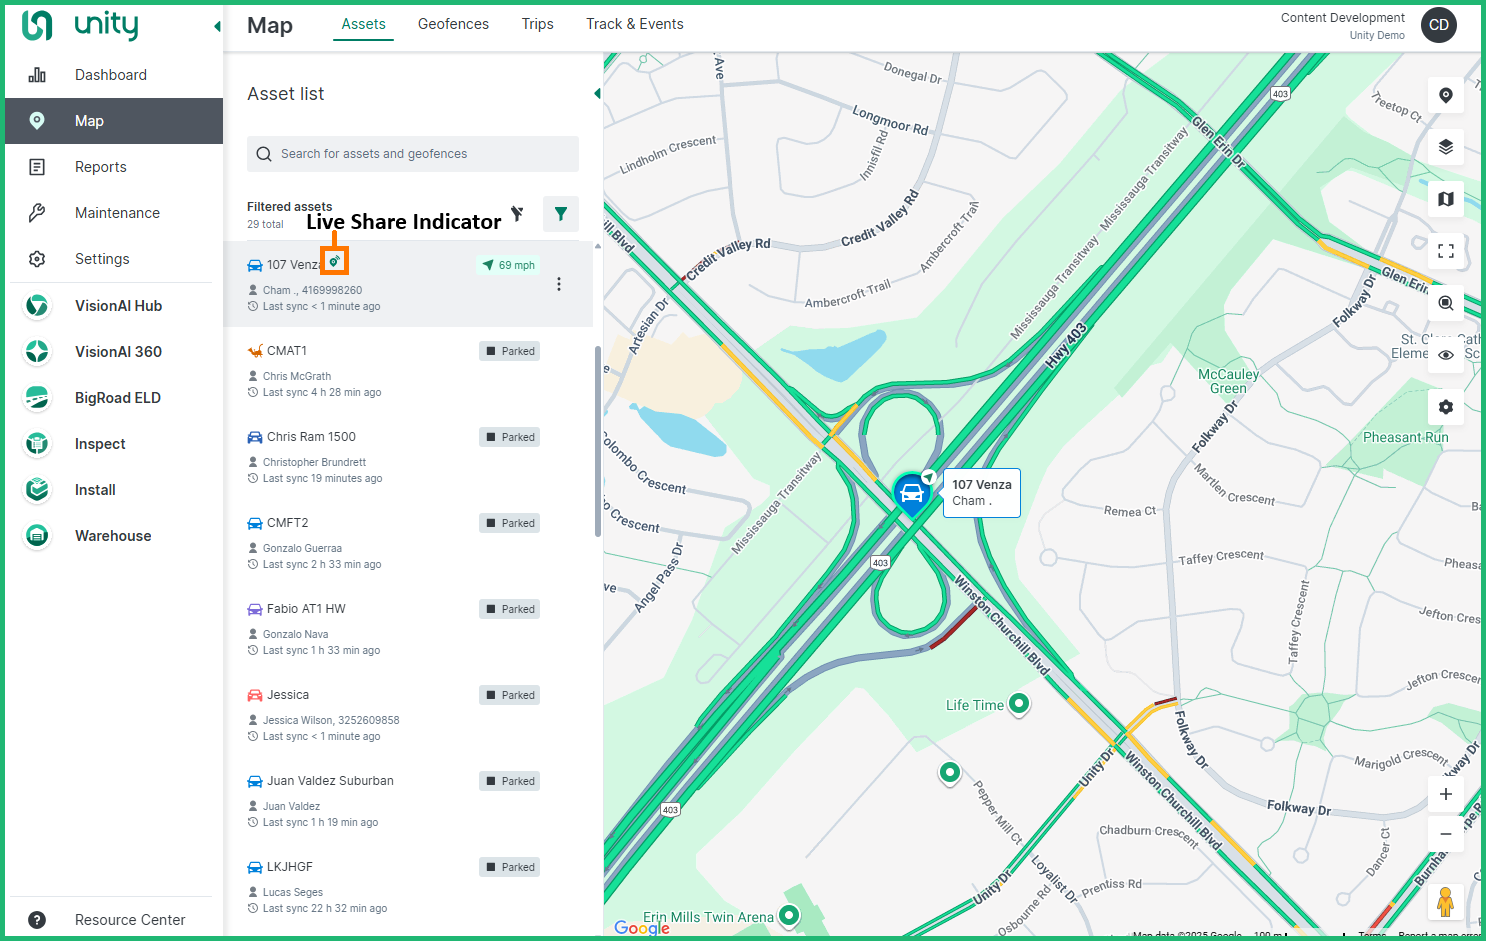The height and width of the screenshot is (941, 1486).
Task: Open 107 Venza three-dot options menu
Action: point(558,284)
